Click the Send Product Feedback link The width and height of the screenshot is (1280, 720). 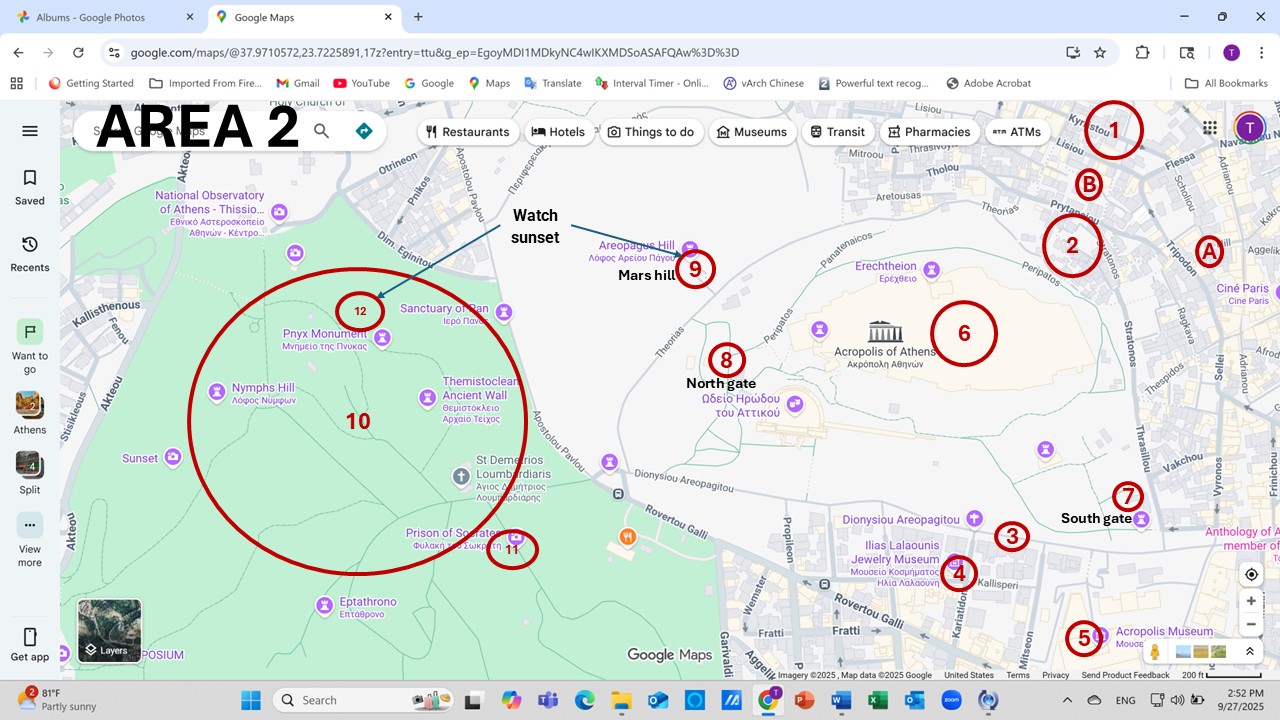point(1125,675)
